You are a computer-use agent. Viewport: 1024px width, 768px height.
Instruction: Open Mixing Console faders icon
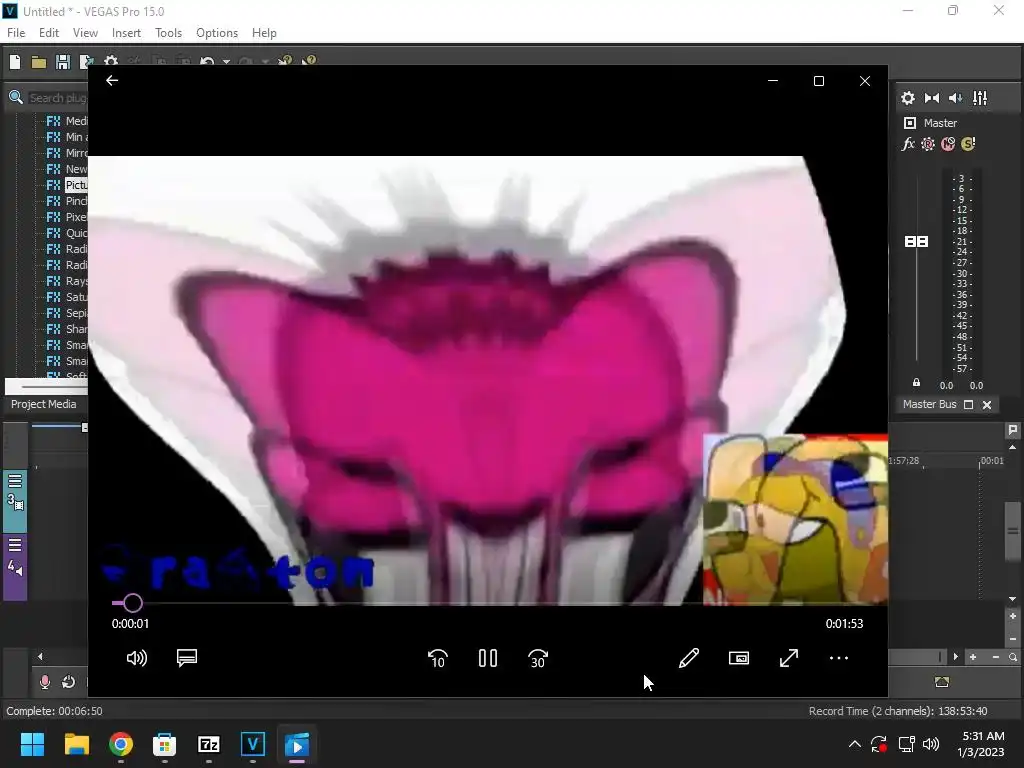pos(980,98)
